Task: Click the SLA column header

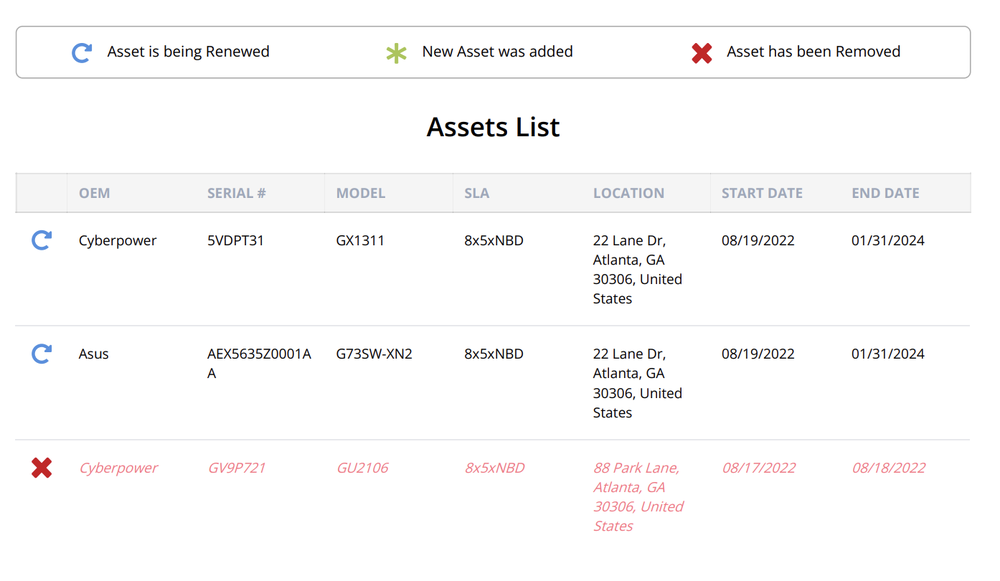Action: coord(477,193)
